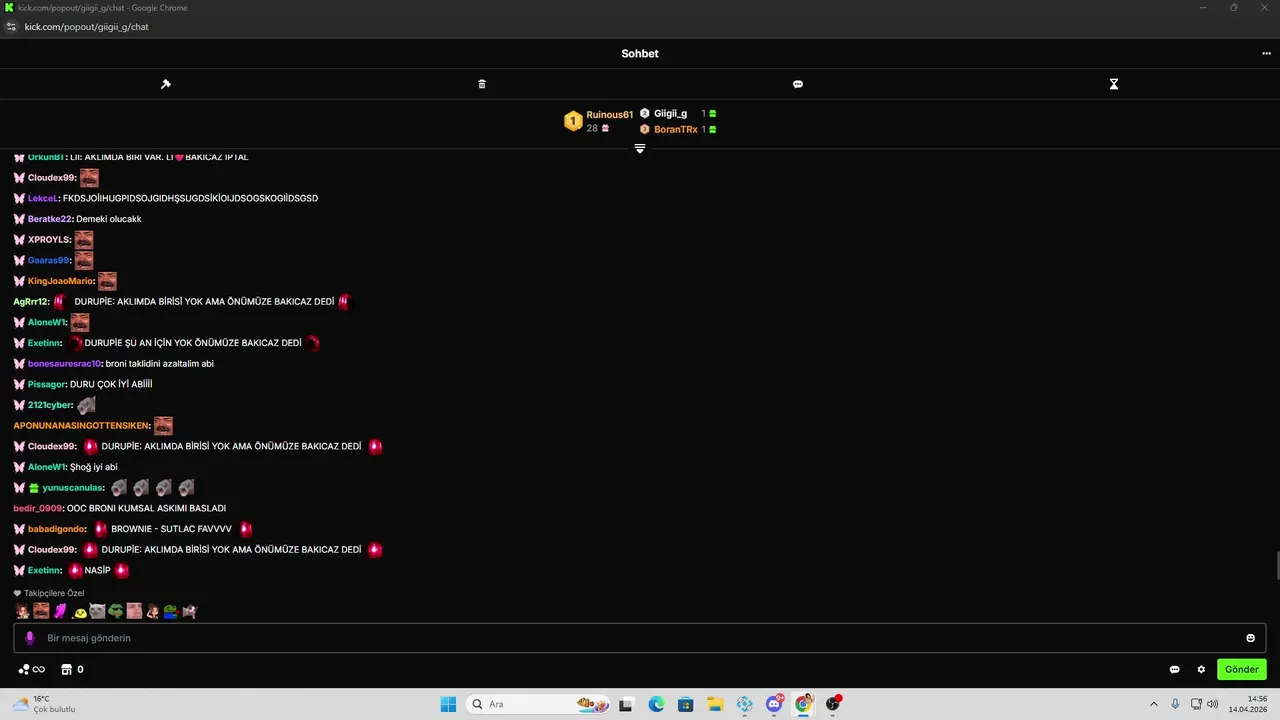Click the gold rank 1 badge by Ruinous61
Image resolution: width=1280 pixels, height=720 pixels.
573,121
